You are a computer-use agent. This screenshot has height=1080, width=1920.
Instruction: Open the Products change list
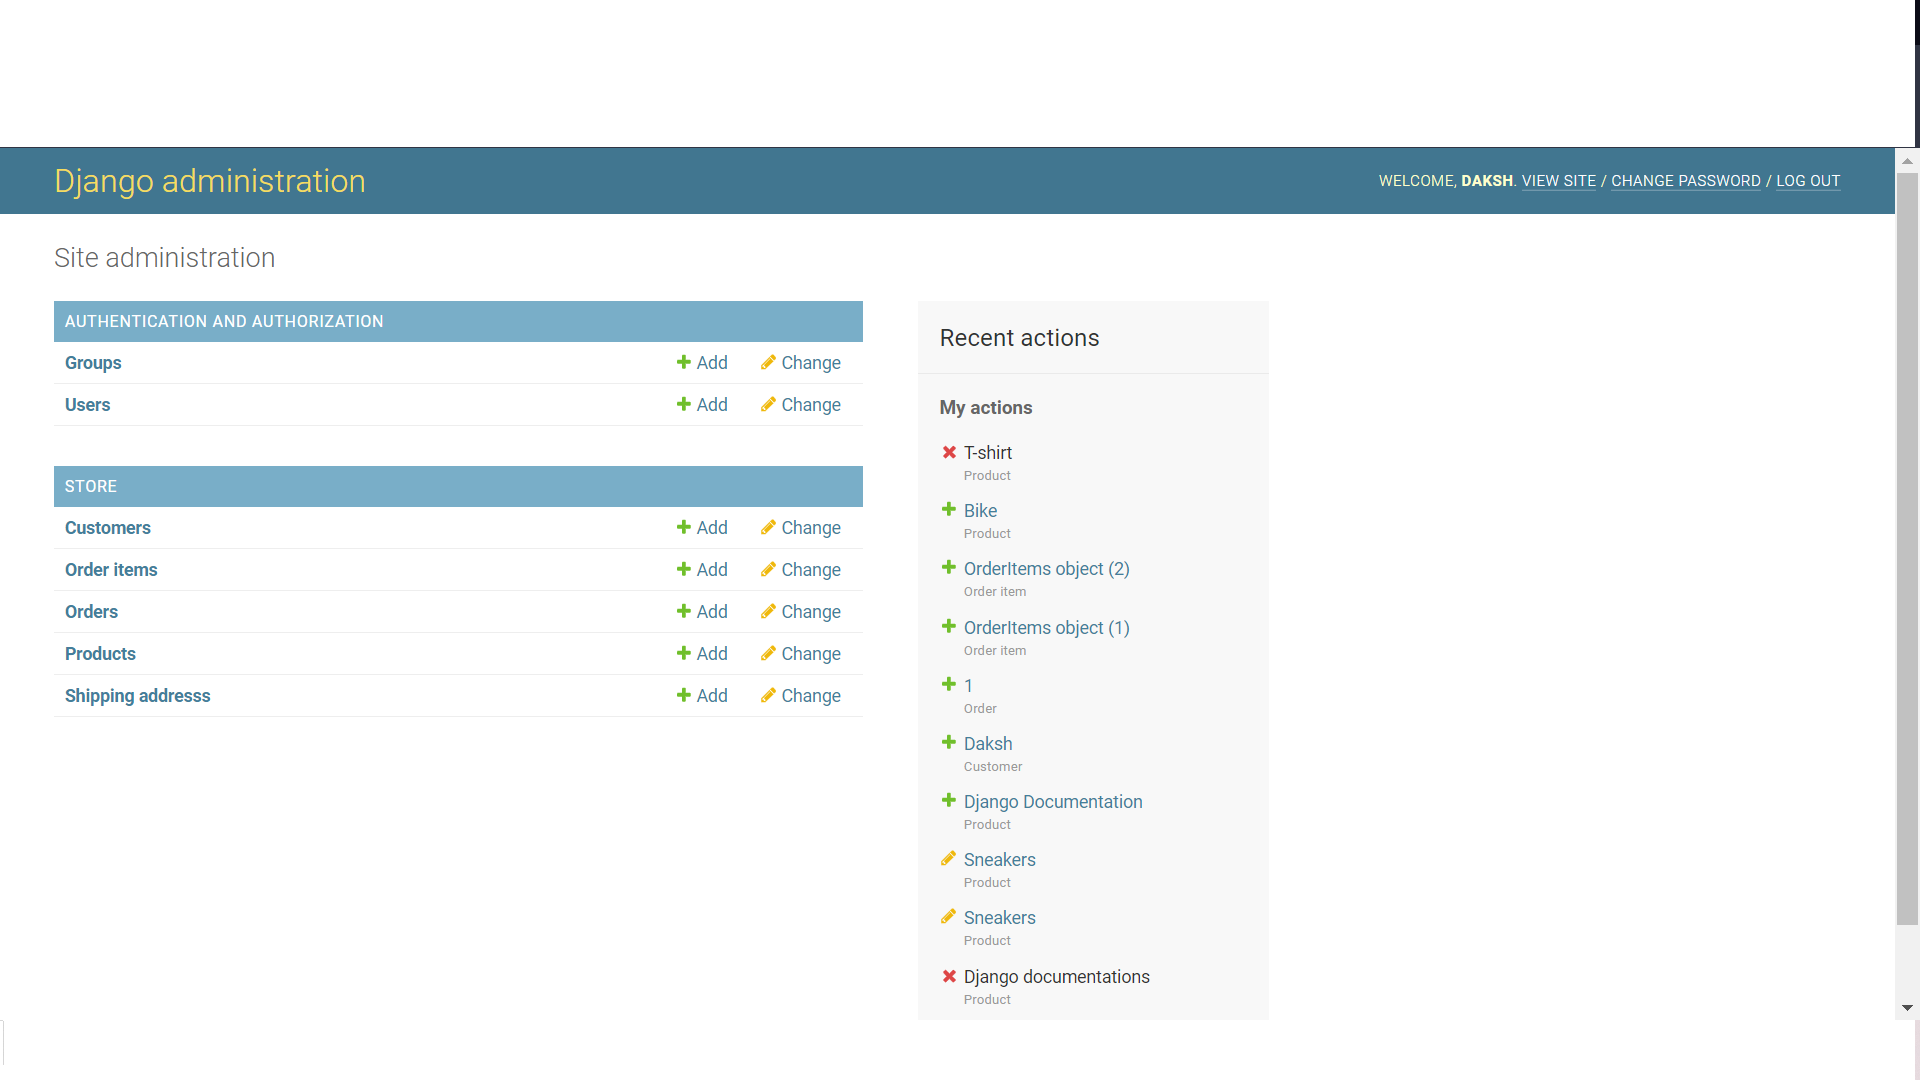[x=100, y=653]
